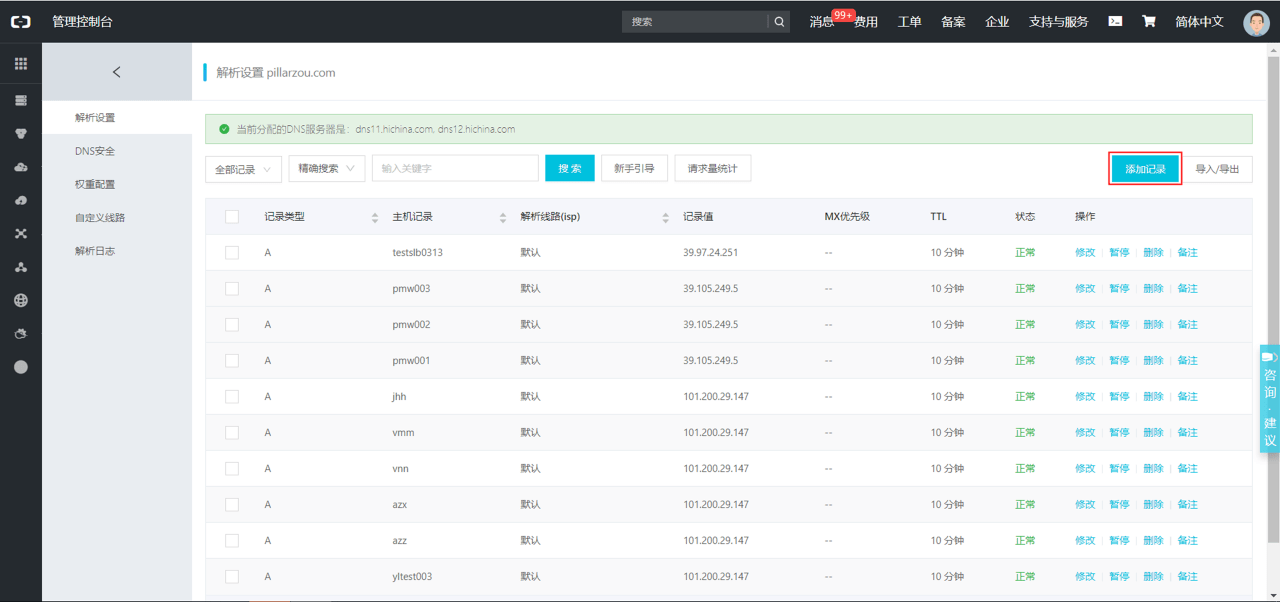Open the user avatar menu
The width and height of the screenshot is (1280, 602).
(1256, 22)
